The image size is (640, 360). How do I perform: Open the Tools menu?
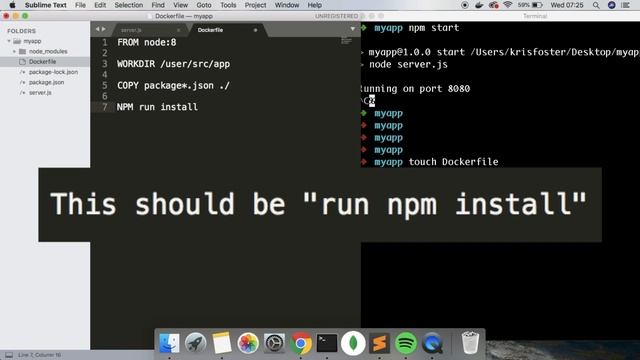228,5
